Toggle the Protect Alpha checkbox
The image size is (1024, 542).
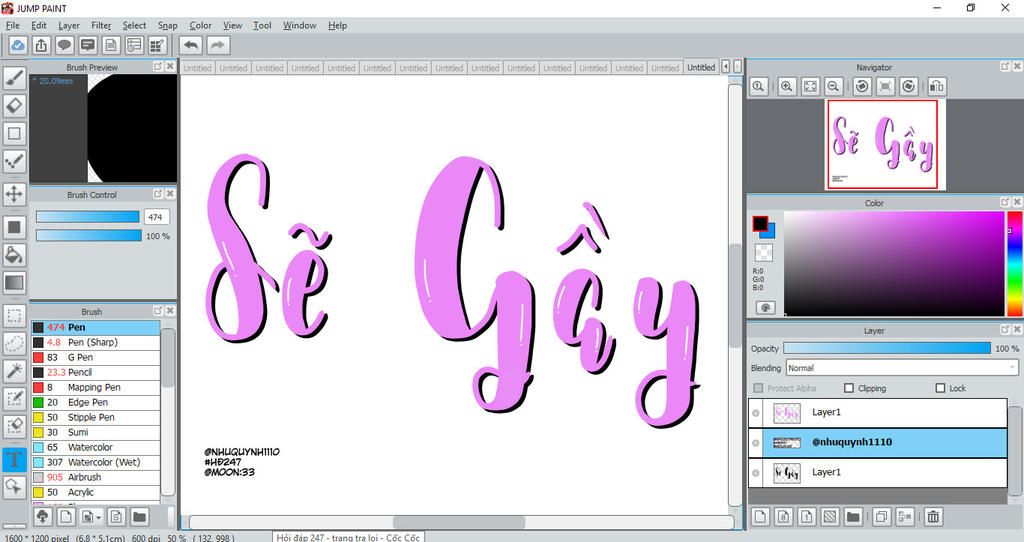click(758, 388)
